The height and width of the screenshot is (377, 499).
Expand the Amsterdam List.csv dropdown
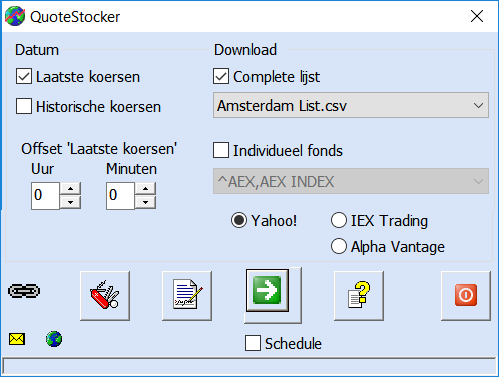coord(351,105)
